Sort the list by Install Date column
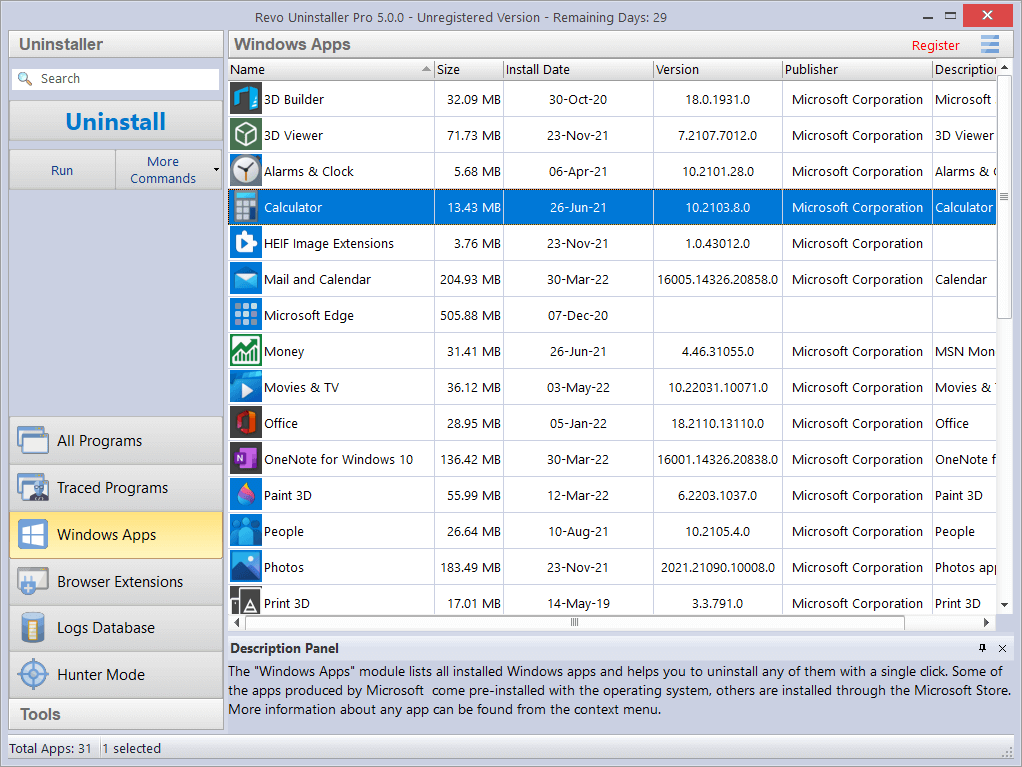This screenshot has width=1022, height=767. (x=577, y=70)
